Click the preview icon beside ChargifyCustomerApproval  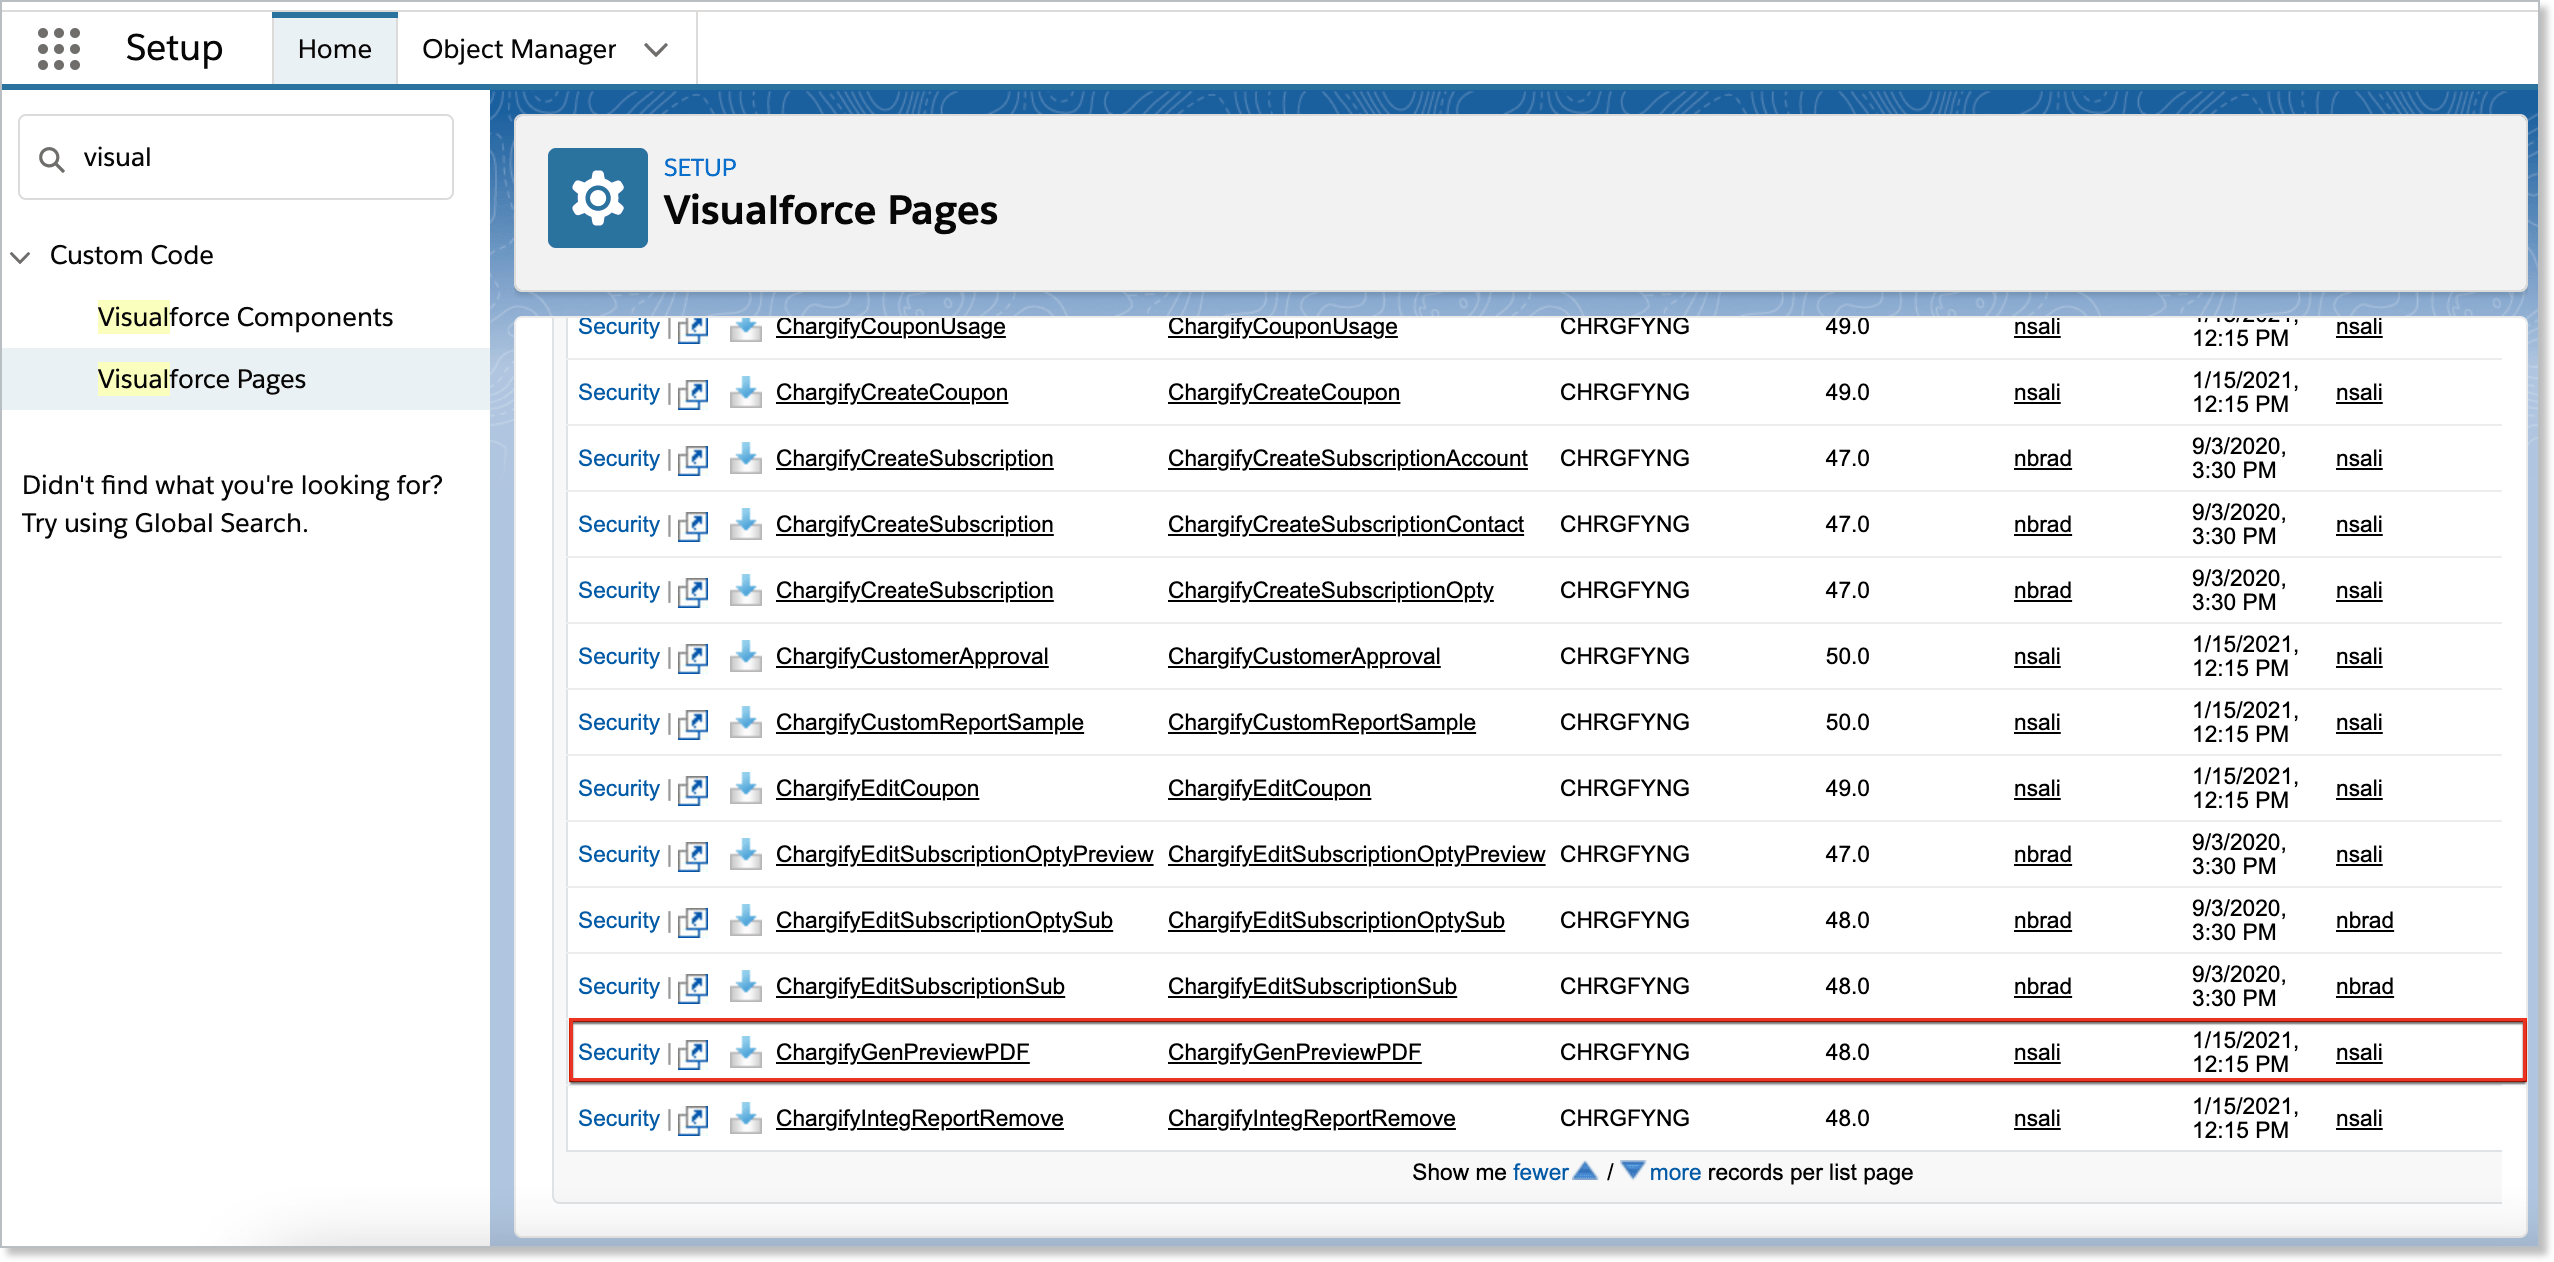tap(694, 656)
